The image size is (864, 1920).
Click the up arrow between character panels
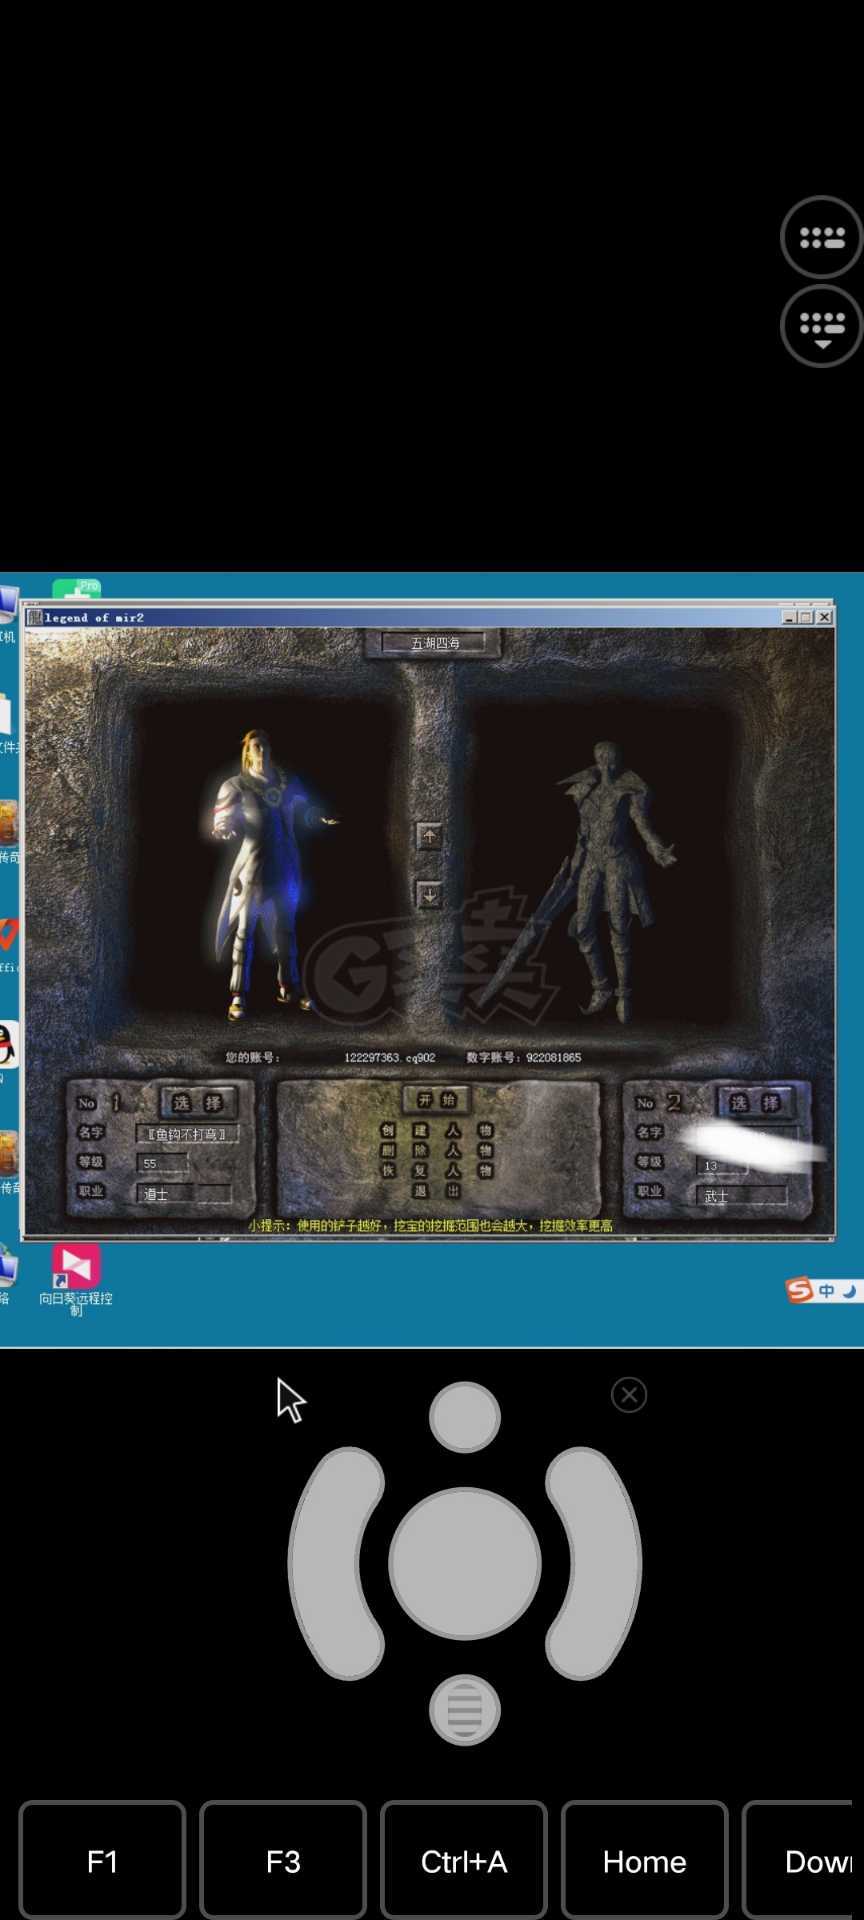(429, 836)
